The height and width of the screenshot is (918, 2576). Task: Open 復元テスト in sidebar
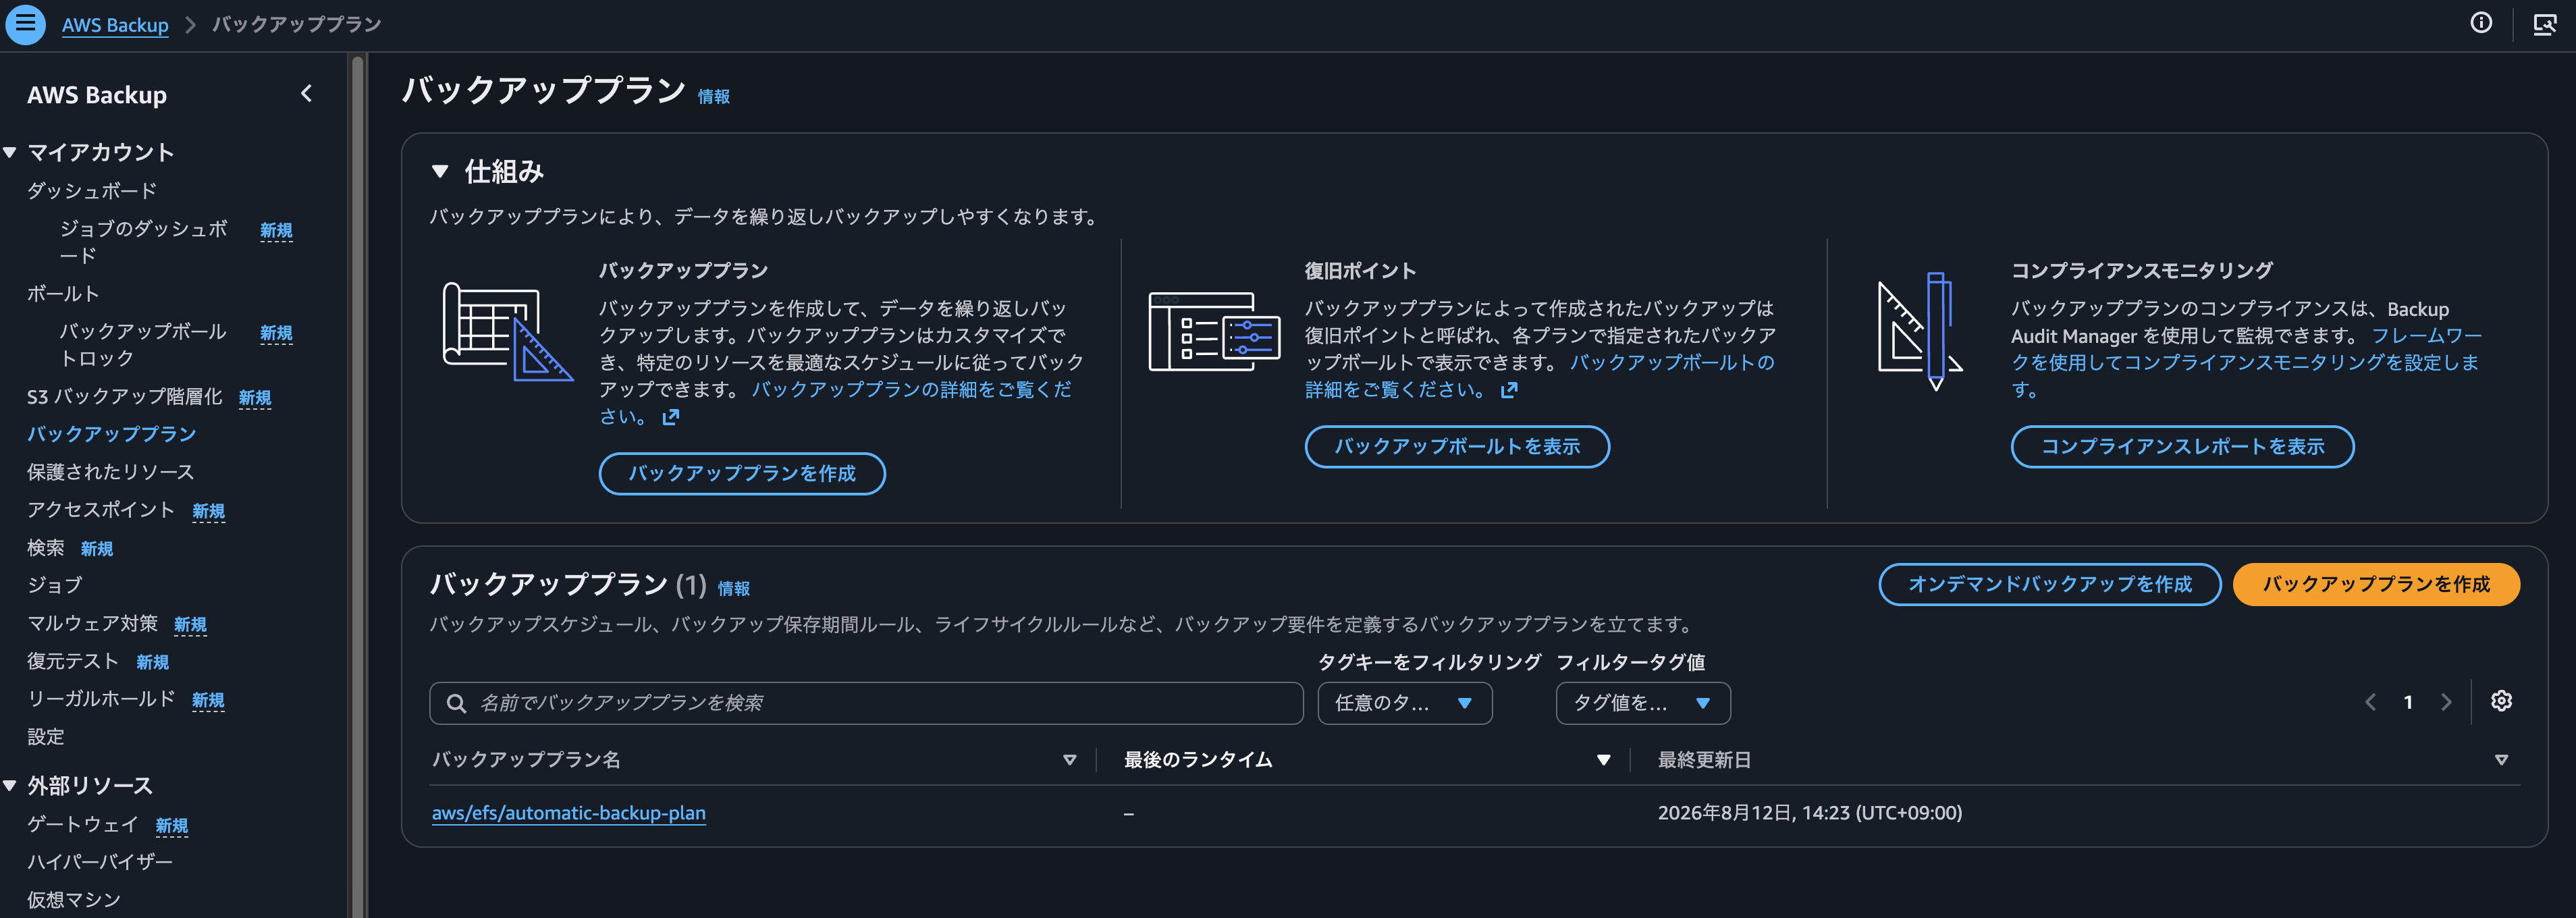[x=73, y=661]
